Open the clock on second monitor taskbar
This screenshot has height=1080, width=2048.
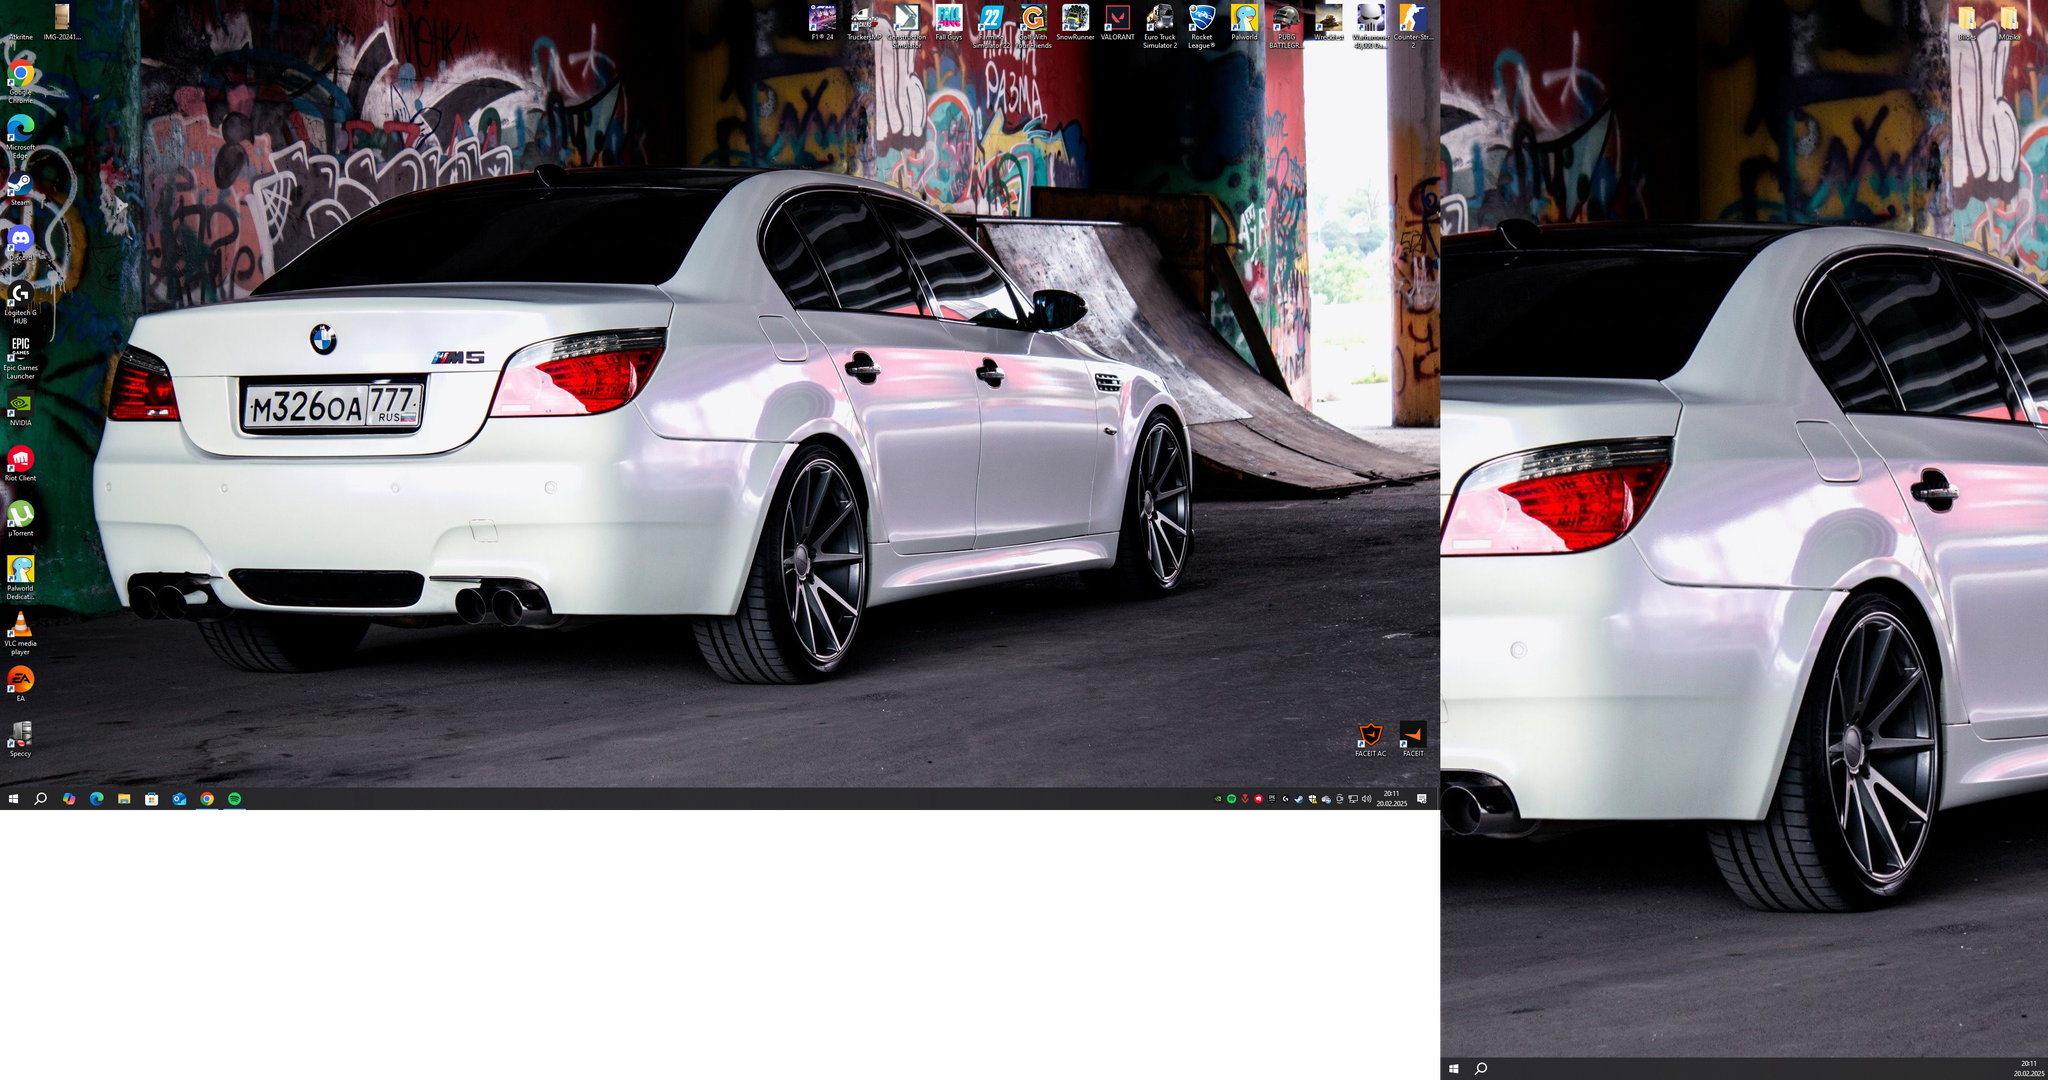pyautogui.click(x=2029, y=1069)
